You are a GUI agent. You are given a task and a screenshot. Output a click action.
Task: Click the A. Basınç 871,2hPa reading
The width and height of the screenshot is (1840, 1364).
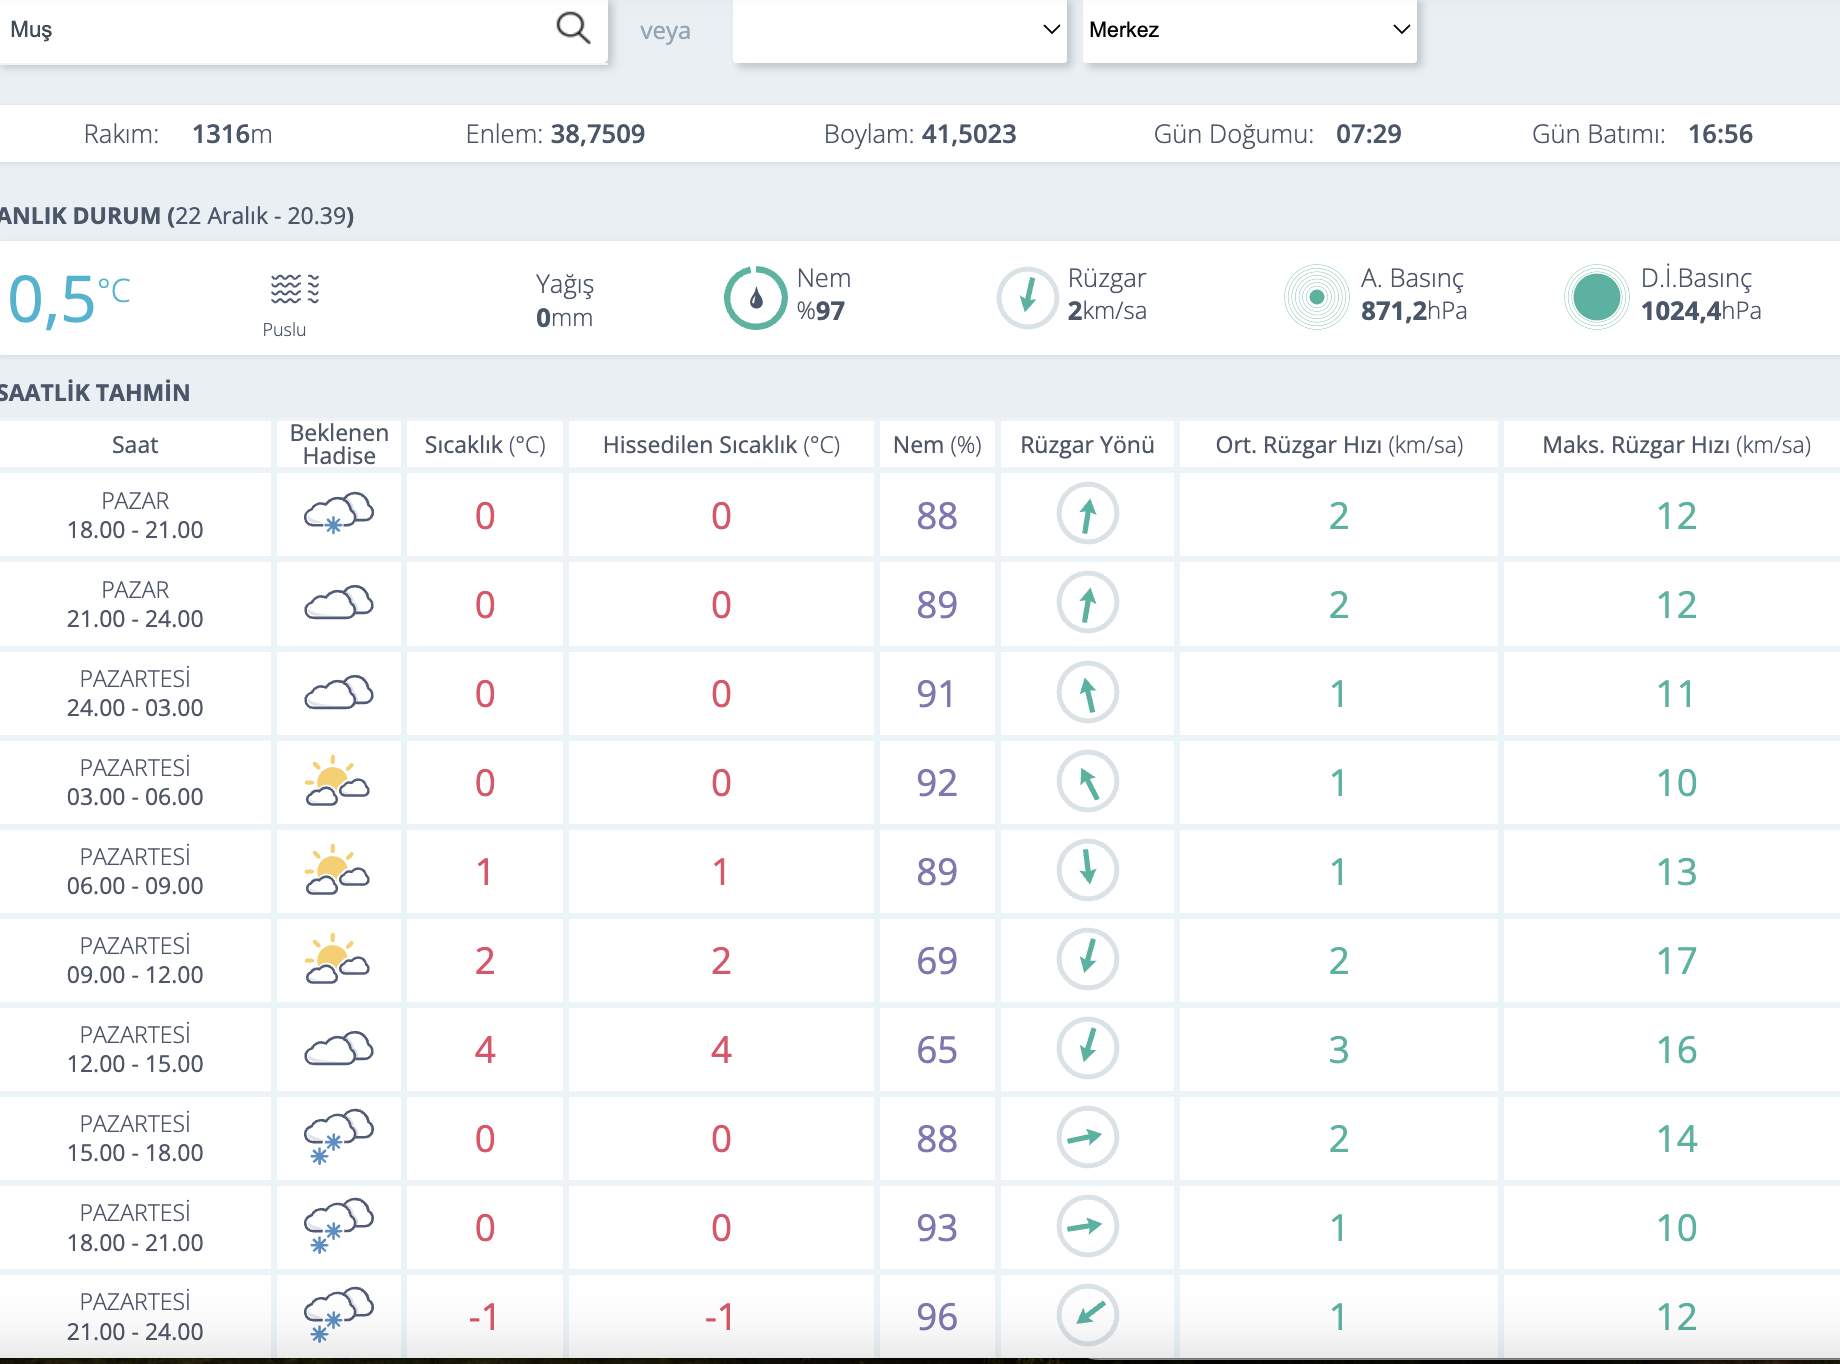coord(1414,311)
